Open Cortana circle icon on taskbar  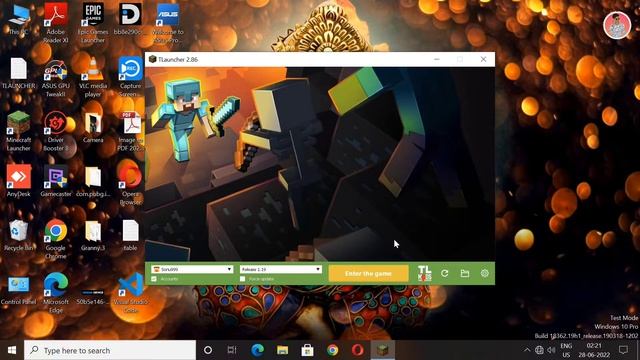[208, 350]
